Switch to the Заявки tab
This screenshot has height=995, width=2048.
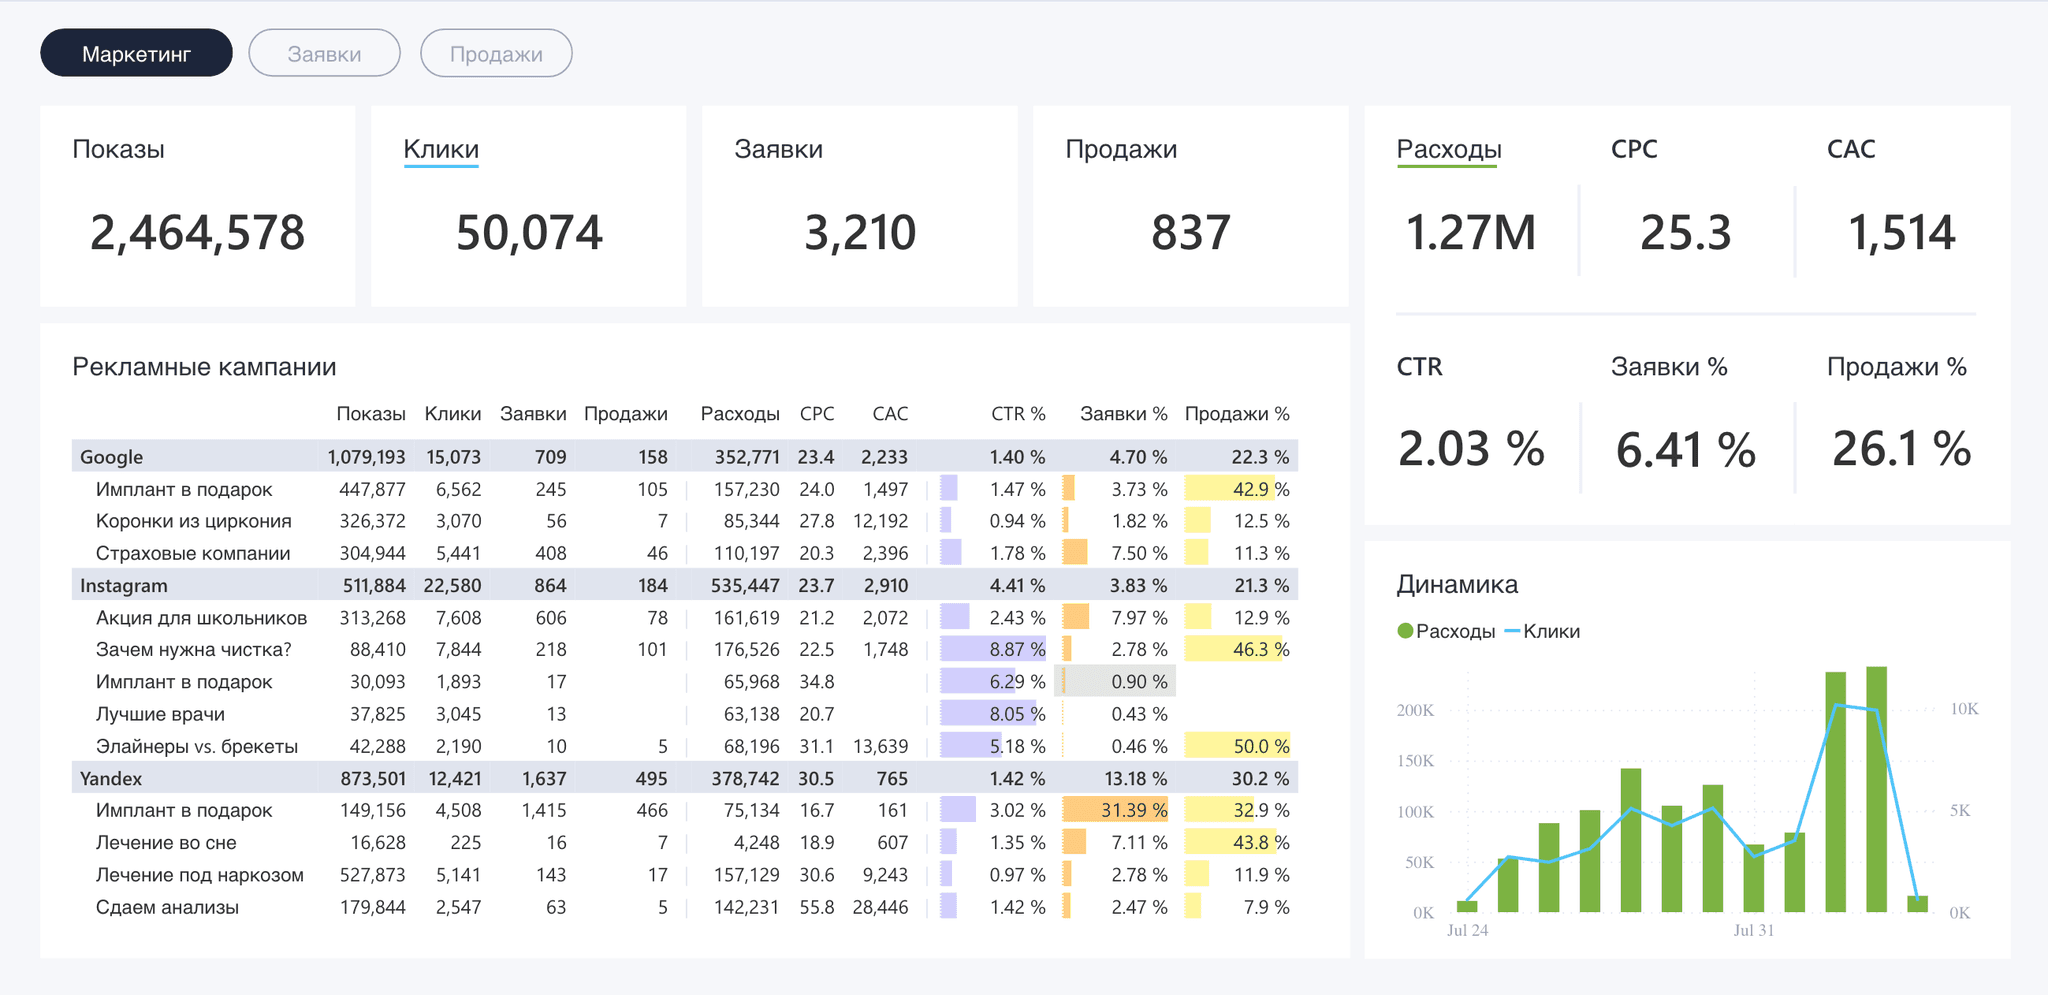[x=324, y=53]
